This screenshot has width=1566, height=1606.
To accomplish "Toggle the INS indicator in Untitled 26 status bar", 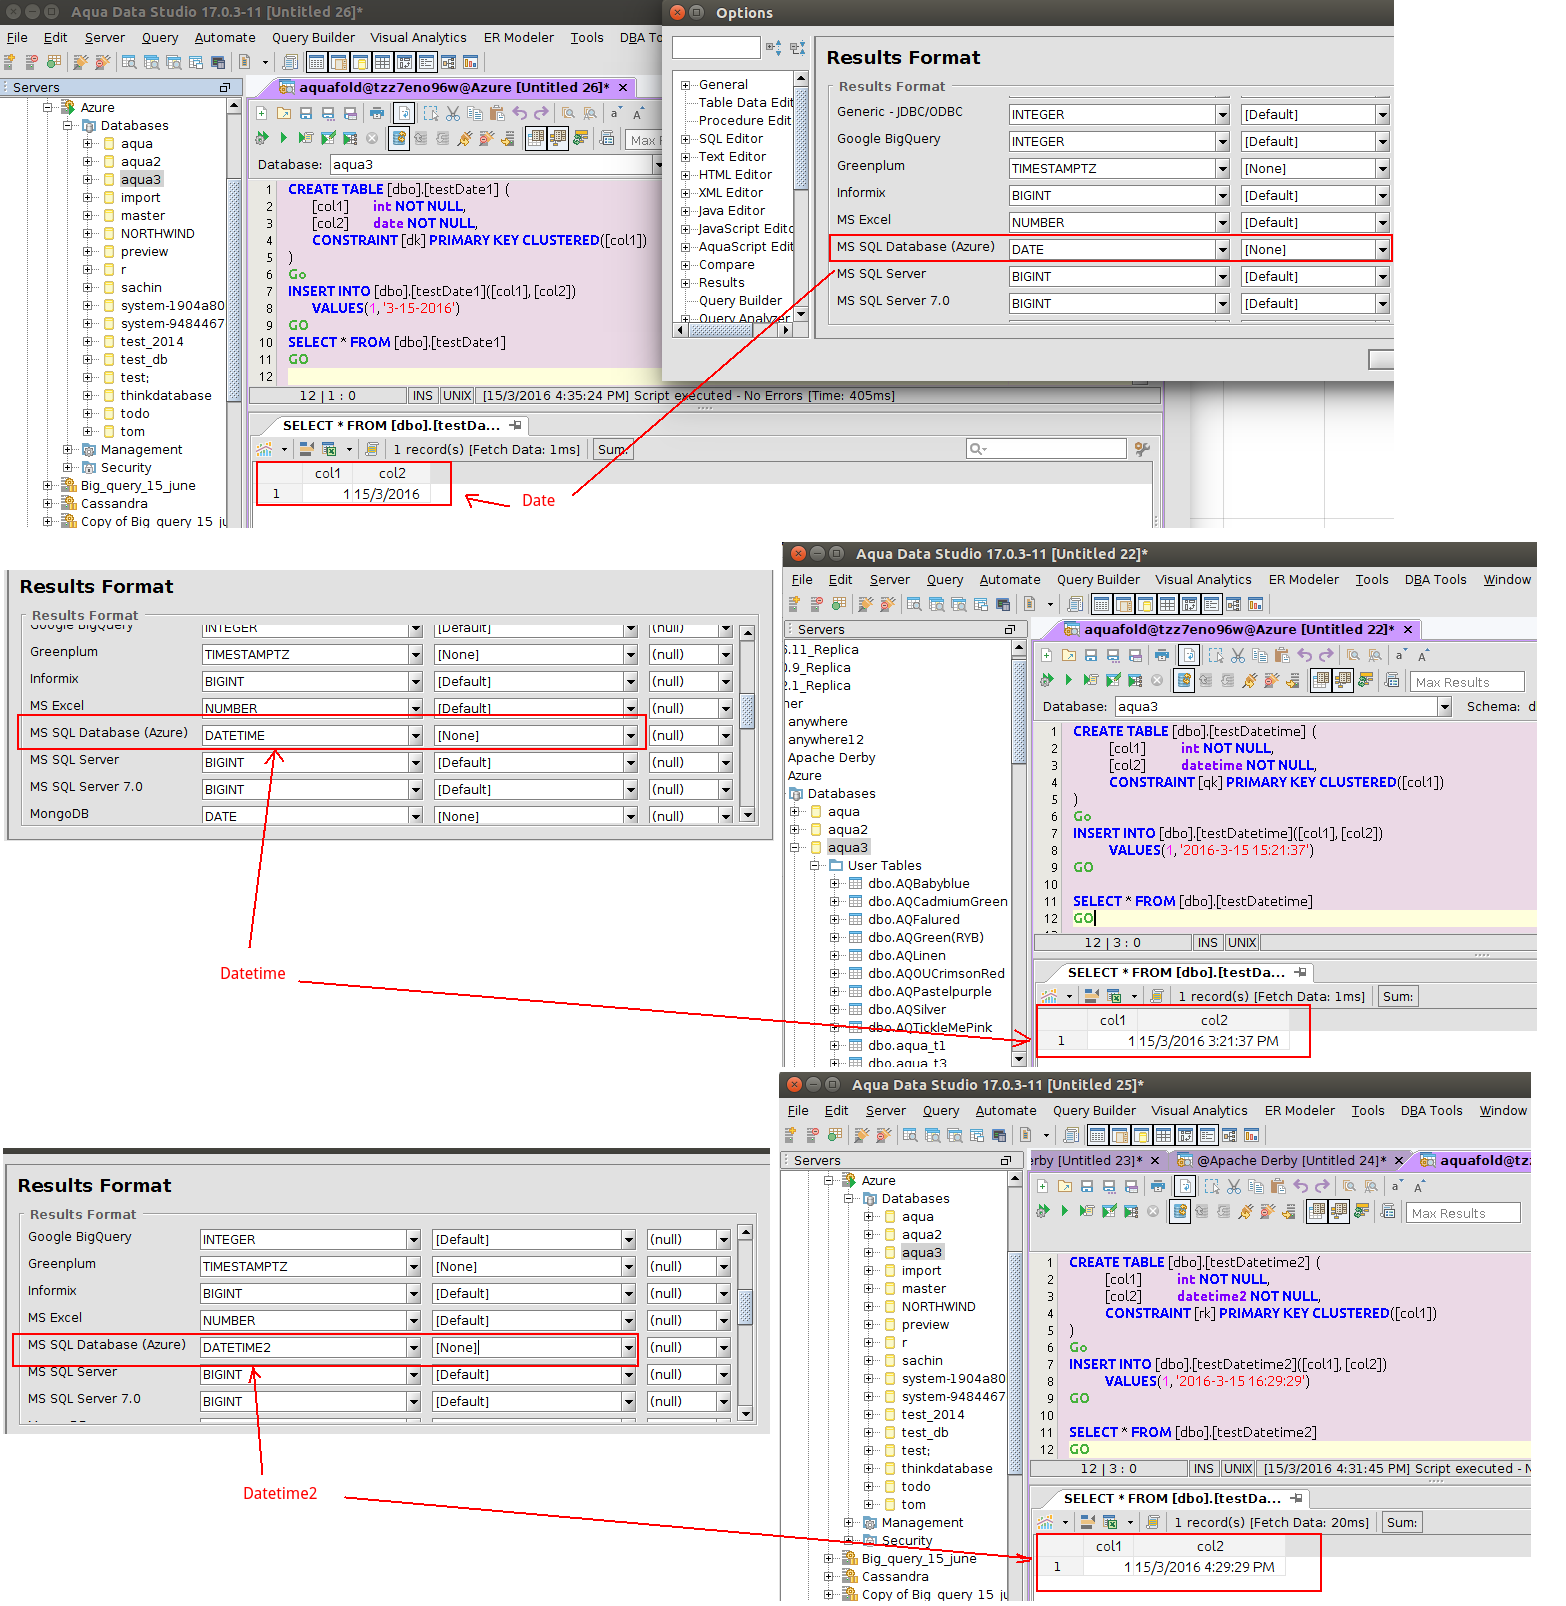I will tap(423, 396).
